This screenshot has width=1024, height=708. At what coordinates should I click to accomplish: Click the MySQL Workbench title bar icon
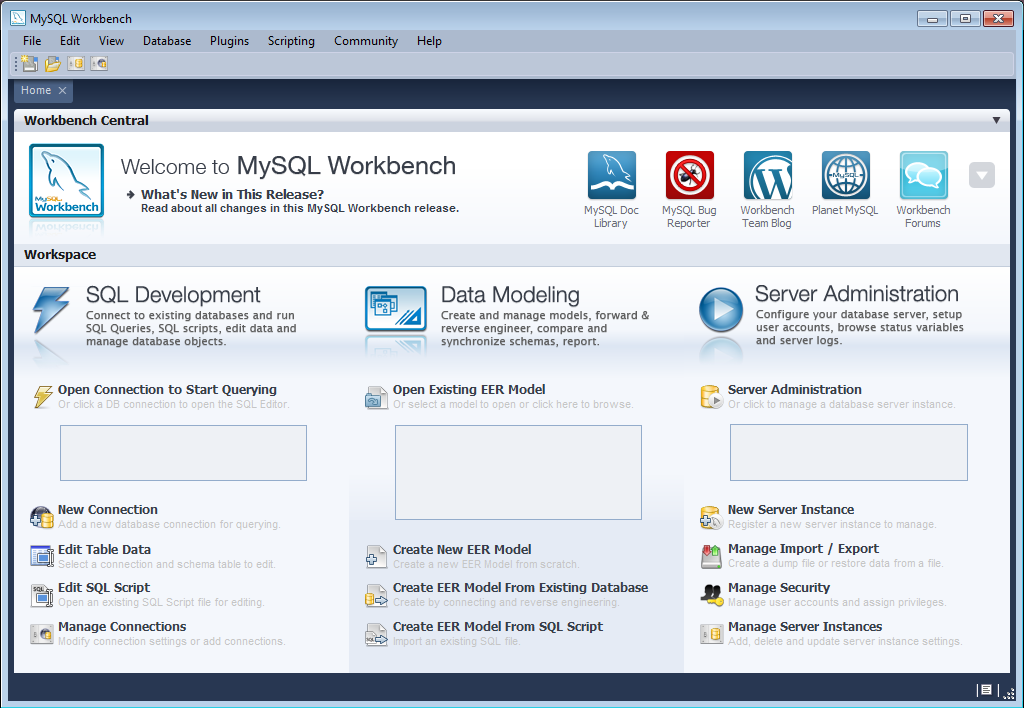coord(18,18)
